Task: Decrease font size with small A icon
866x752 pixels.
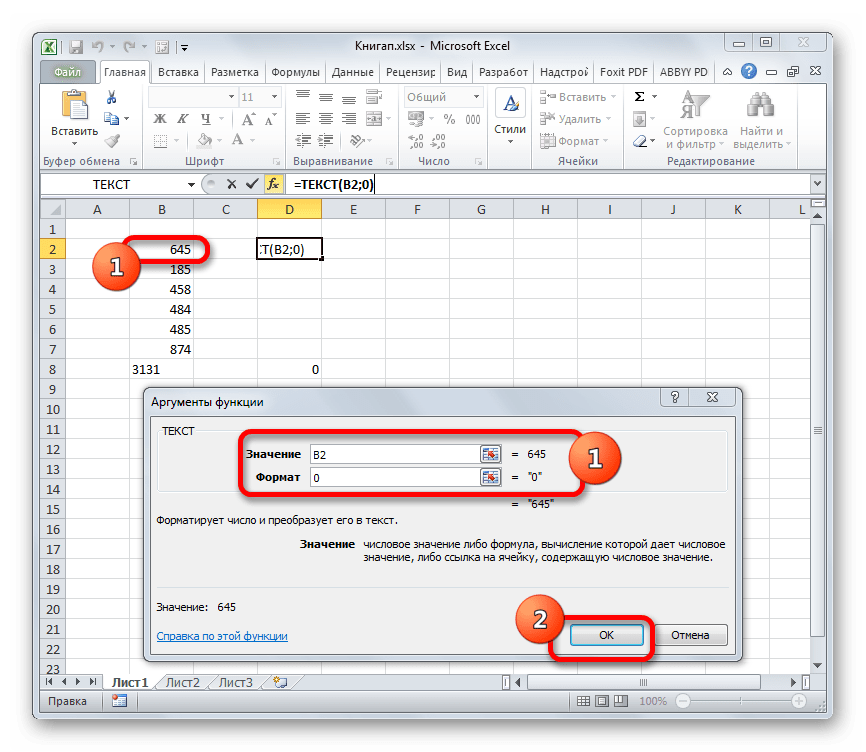Action: tap(270, 119)
